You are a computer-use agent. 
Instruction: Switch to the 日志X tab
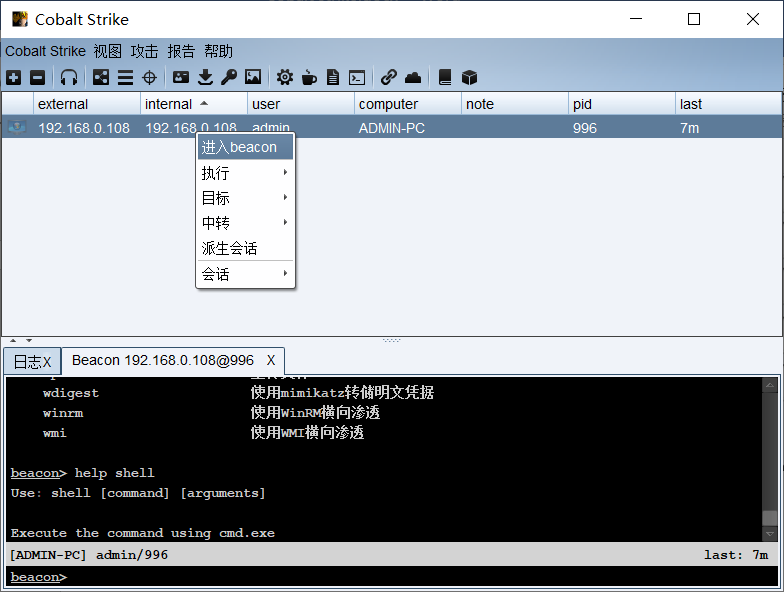click(32, 361)
